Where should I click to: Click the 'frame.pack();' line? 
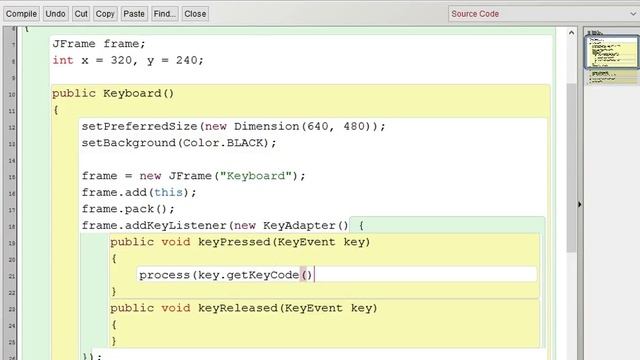pyautogui.click(x=128, y=209)
